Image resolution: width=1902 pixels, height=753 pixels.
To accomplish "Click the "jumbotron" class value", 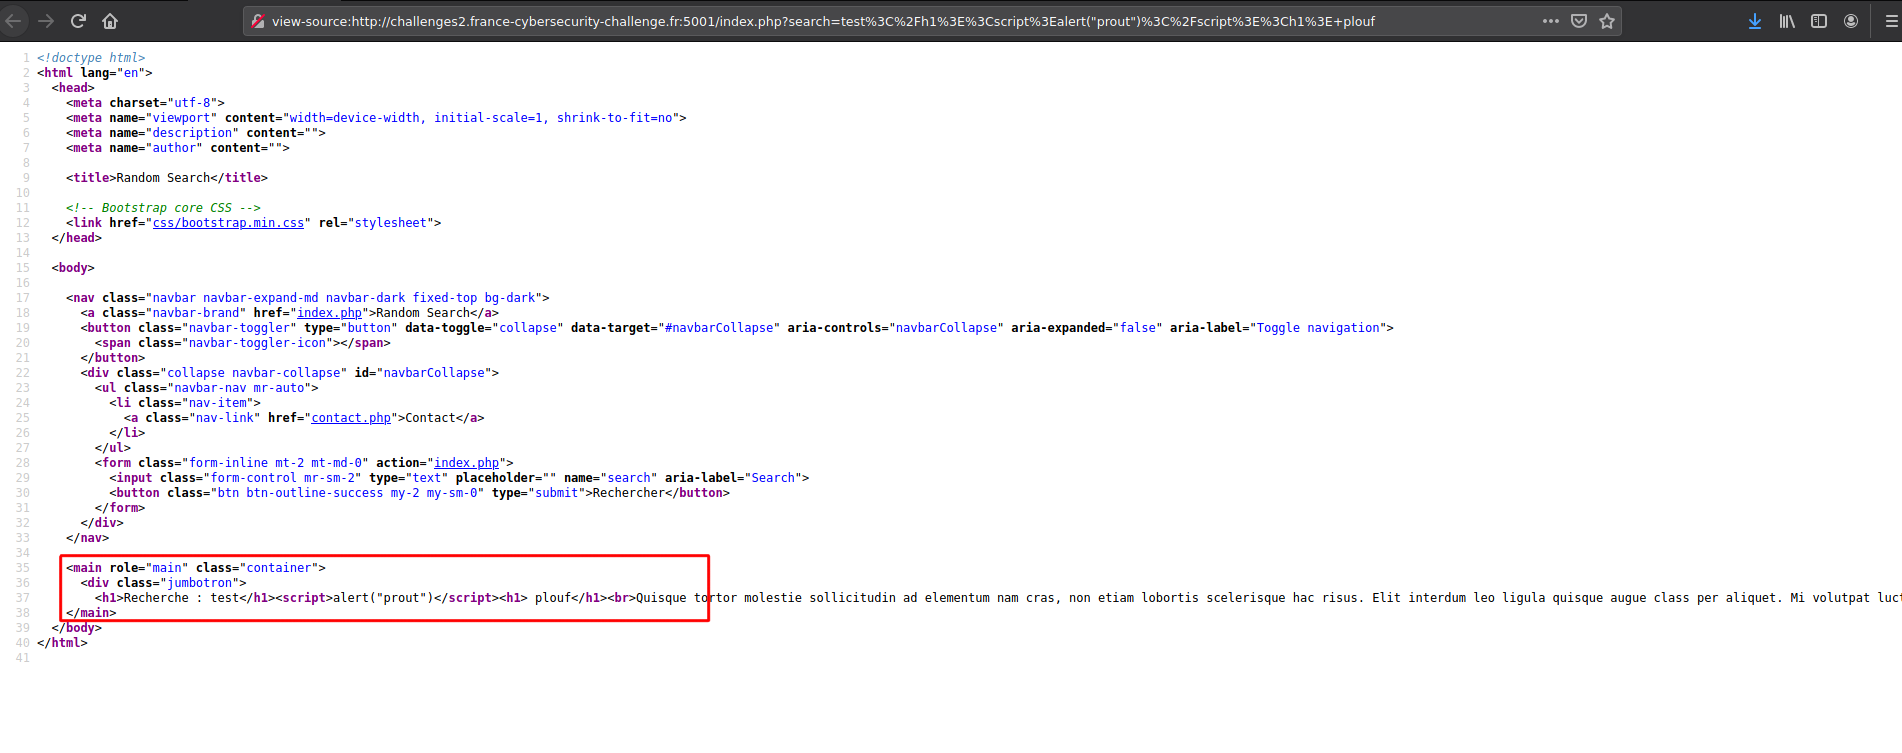I will (199, 583).
